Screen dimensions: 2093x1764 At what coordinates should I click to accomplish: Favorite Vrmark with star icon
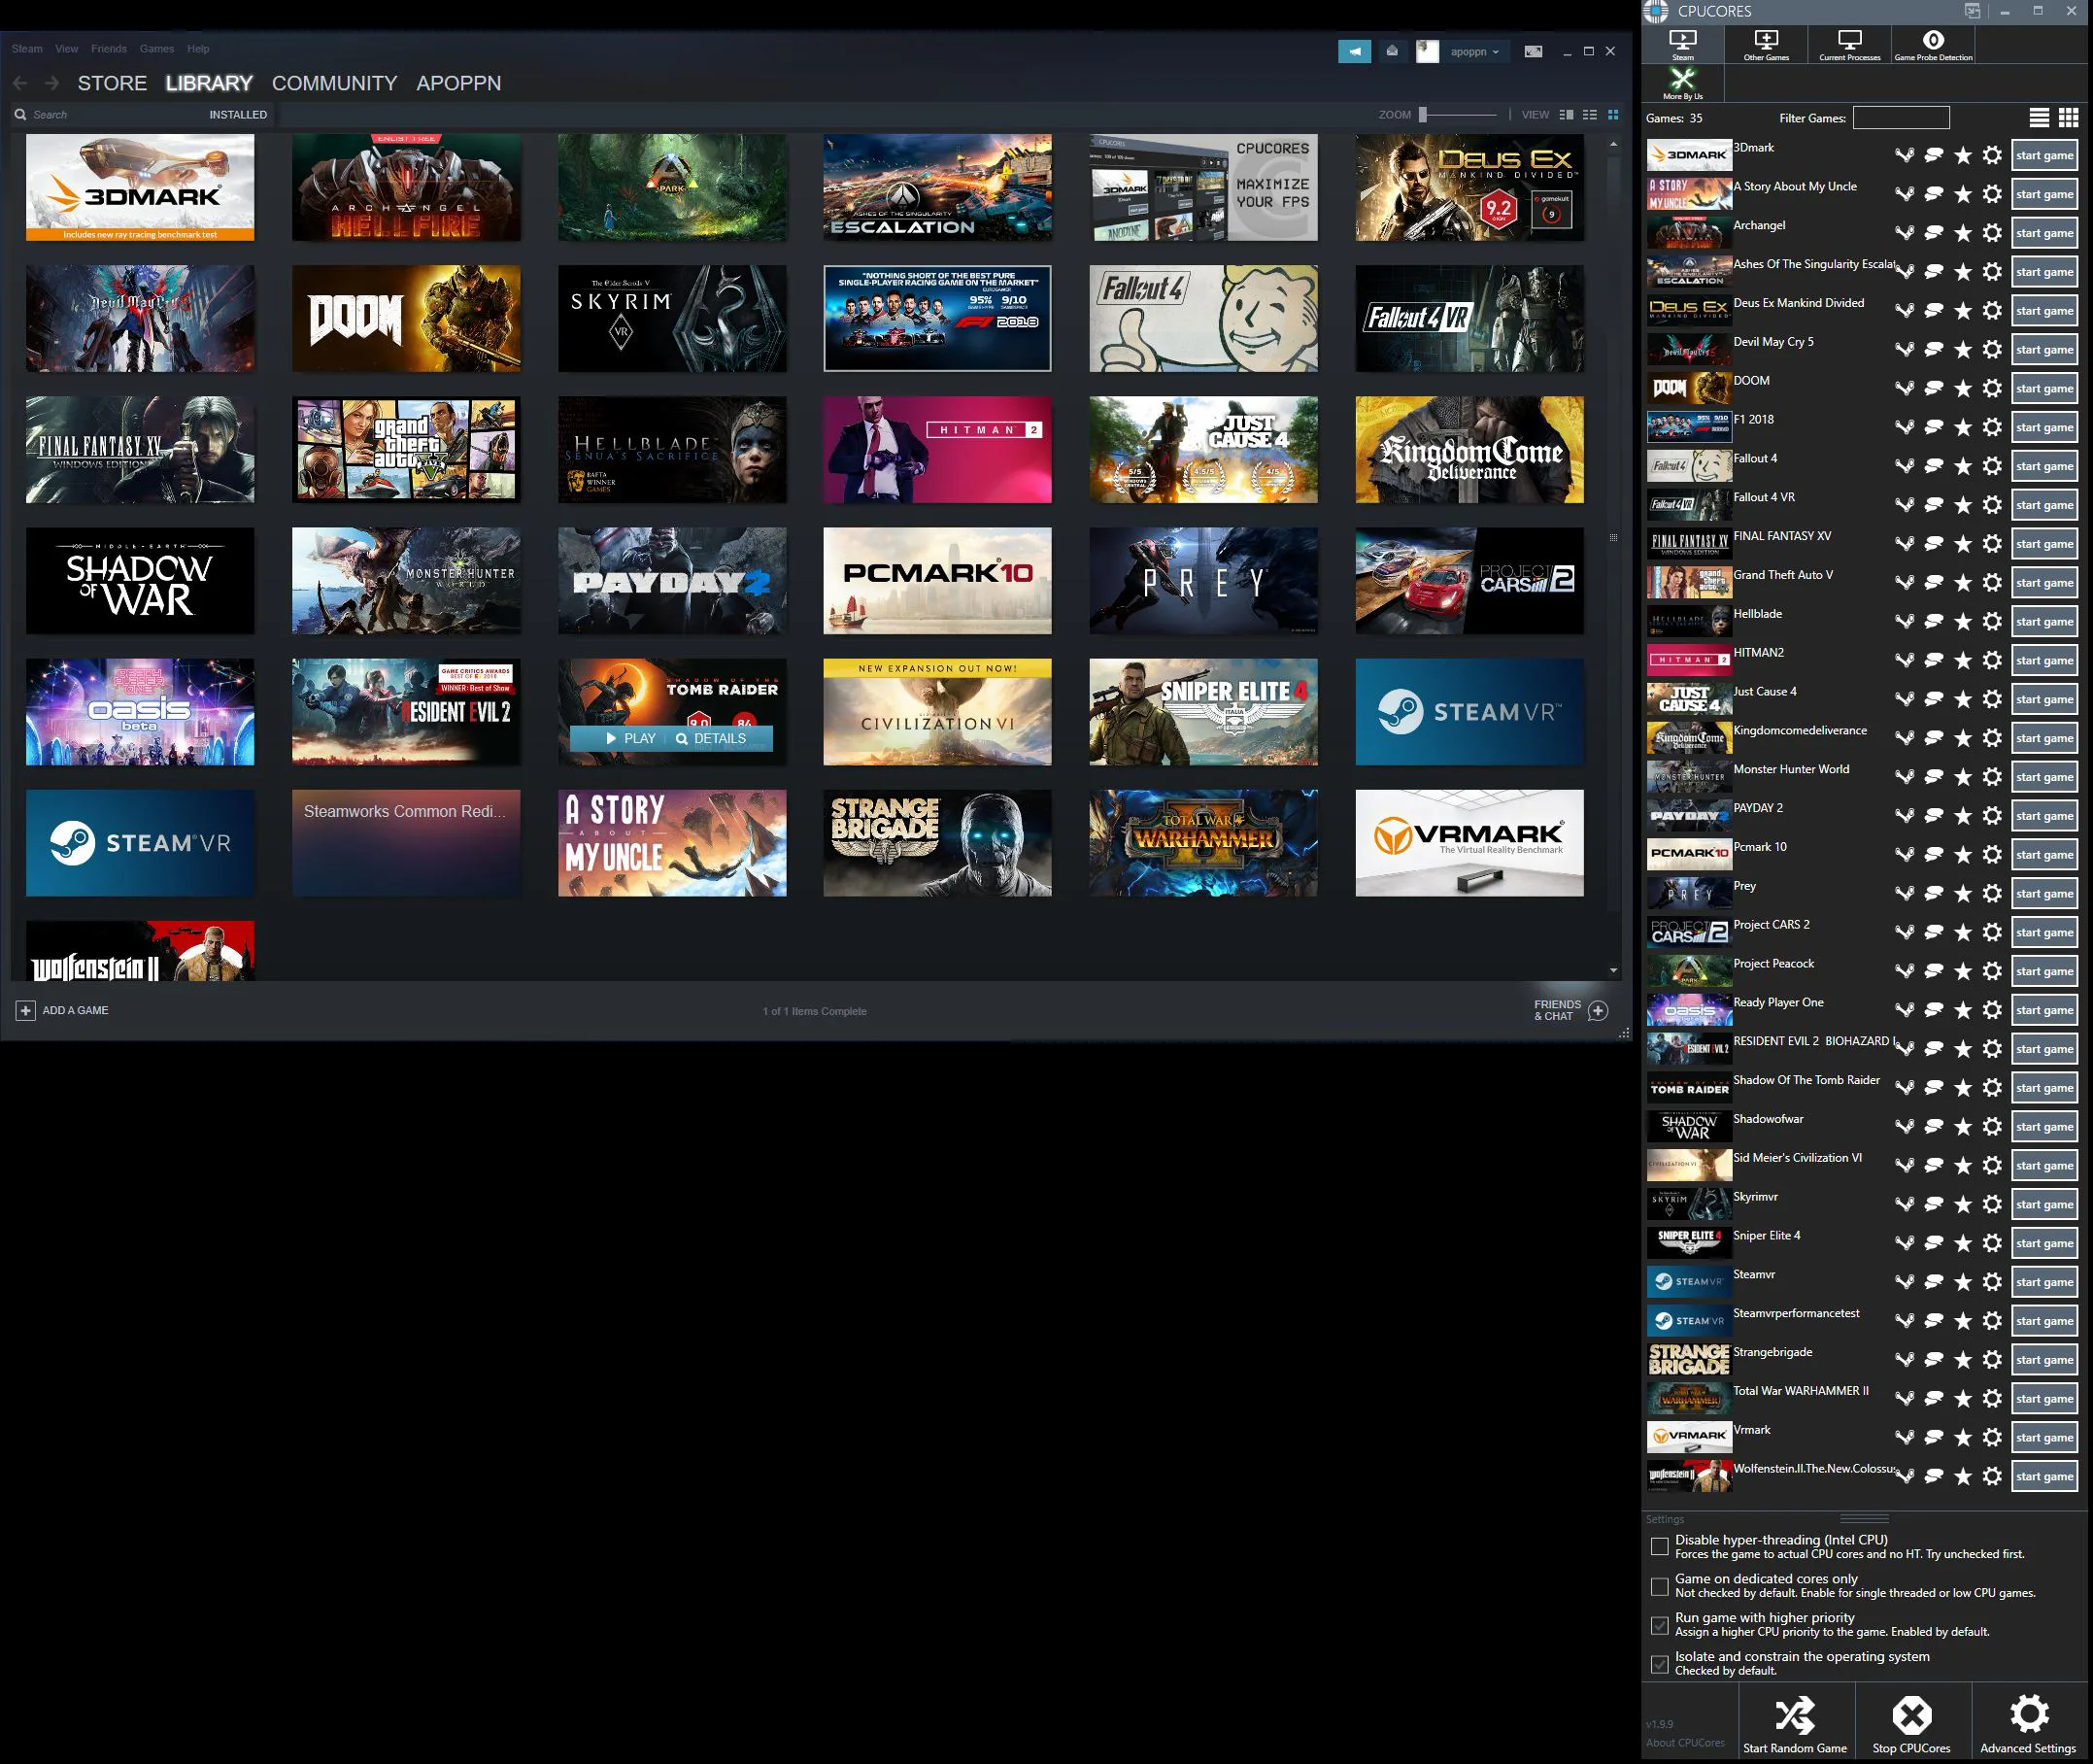[1963, 1438]
